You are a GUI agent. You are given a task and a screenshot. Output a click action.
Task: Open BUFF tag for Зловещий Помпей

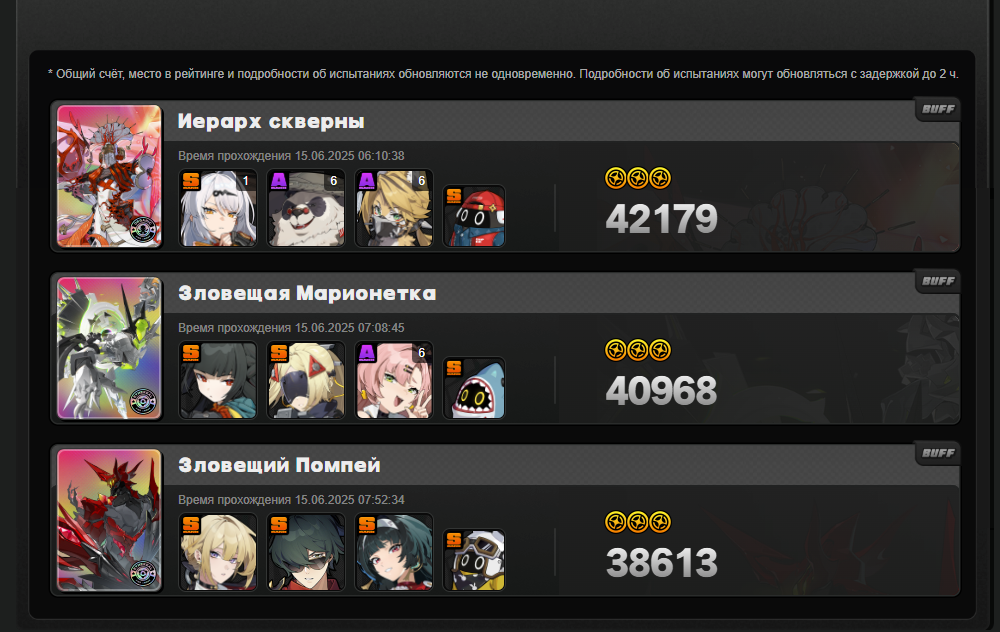938,453
